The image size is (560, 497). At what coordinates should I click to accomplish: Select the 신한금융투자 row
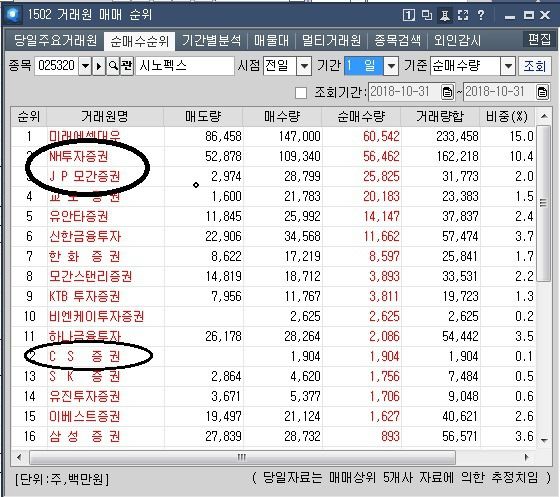pyautogui.click(x=273, y=236)
